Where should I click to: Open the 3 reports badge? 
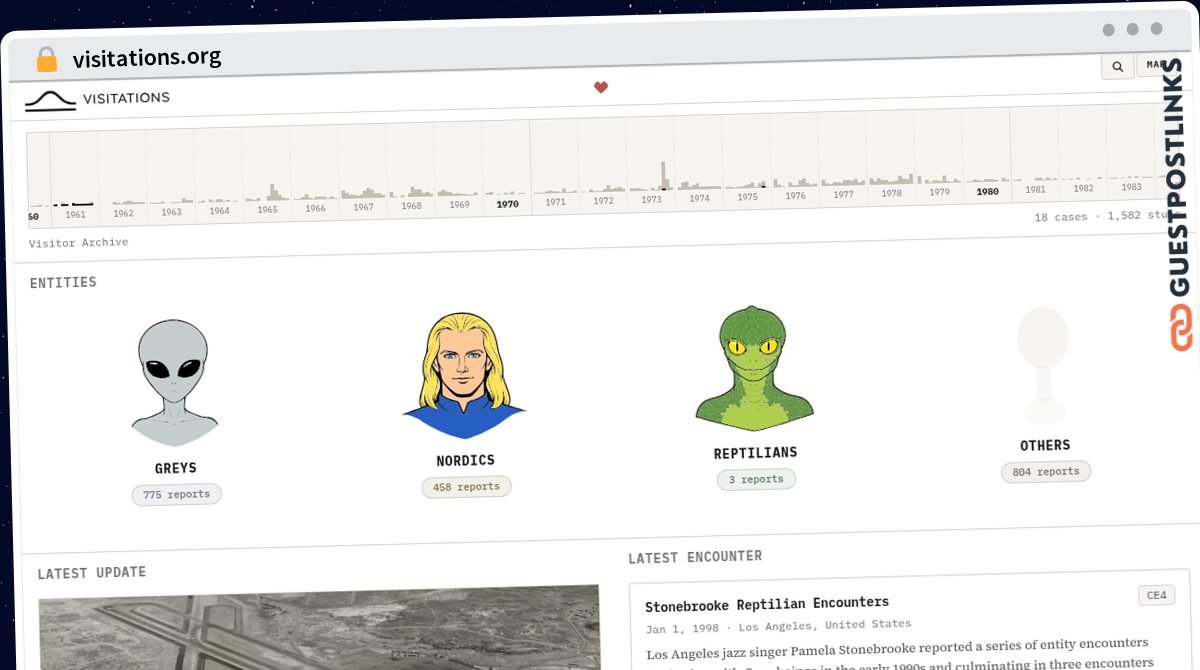(756, 479)
